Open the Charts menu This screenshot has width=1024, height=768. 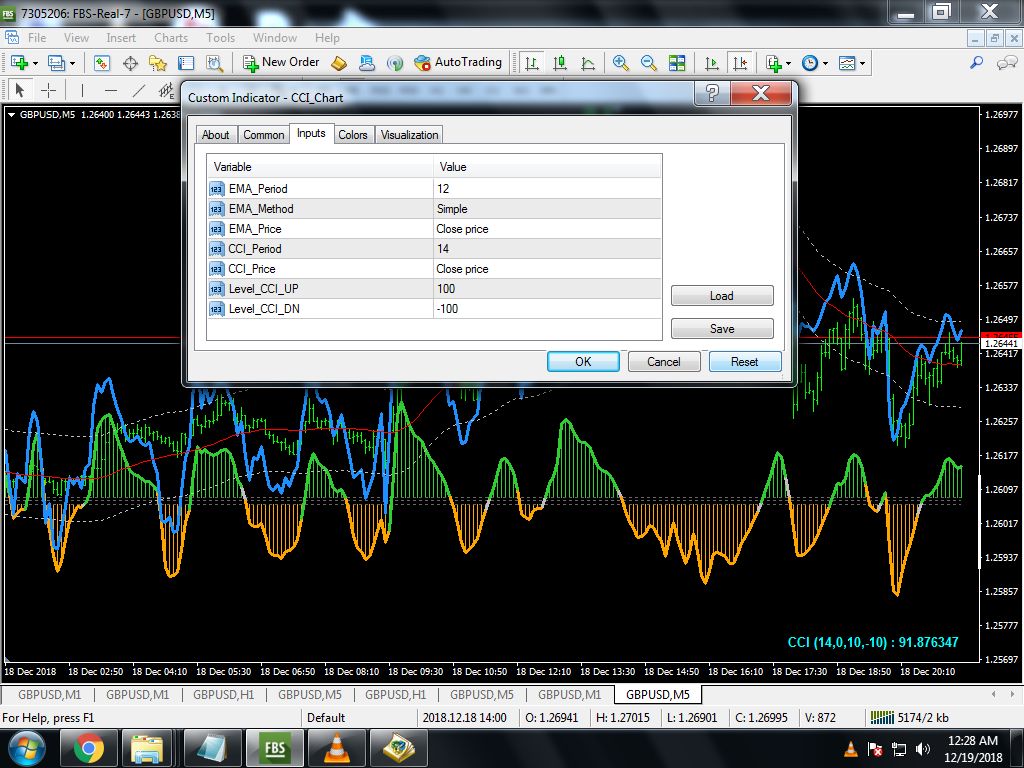[x=171, y=38]
